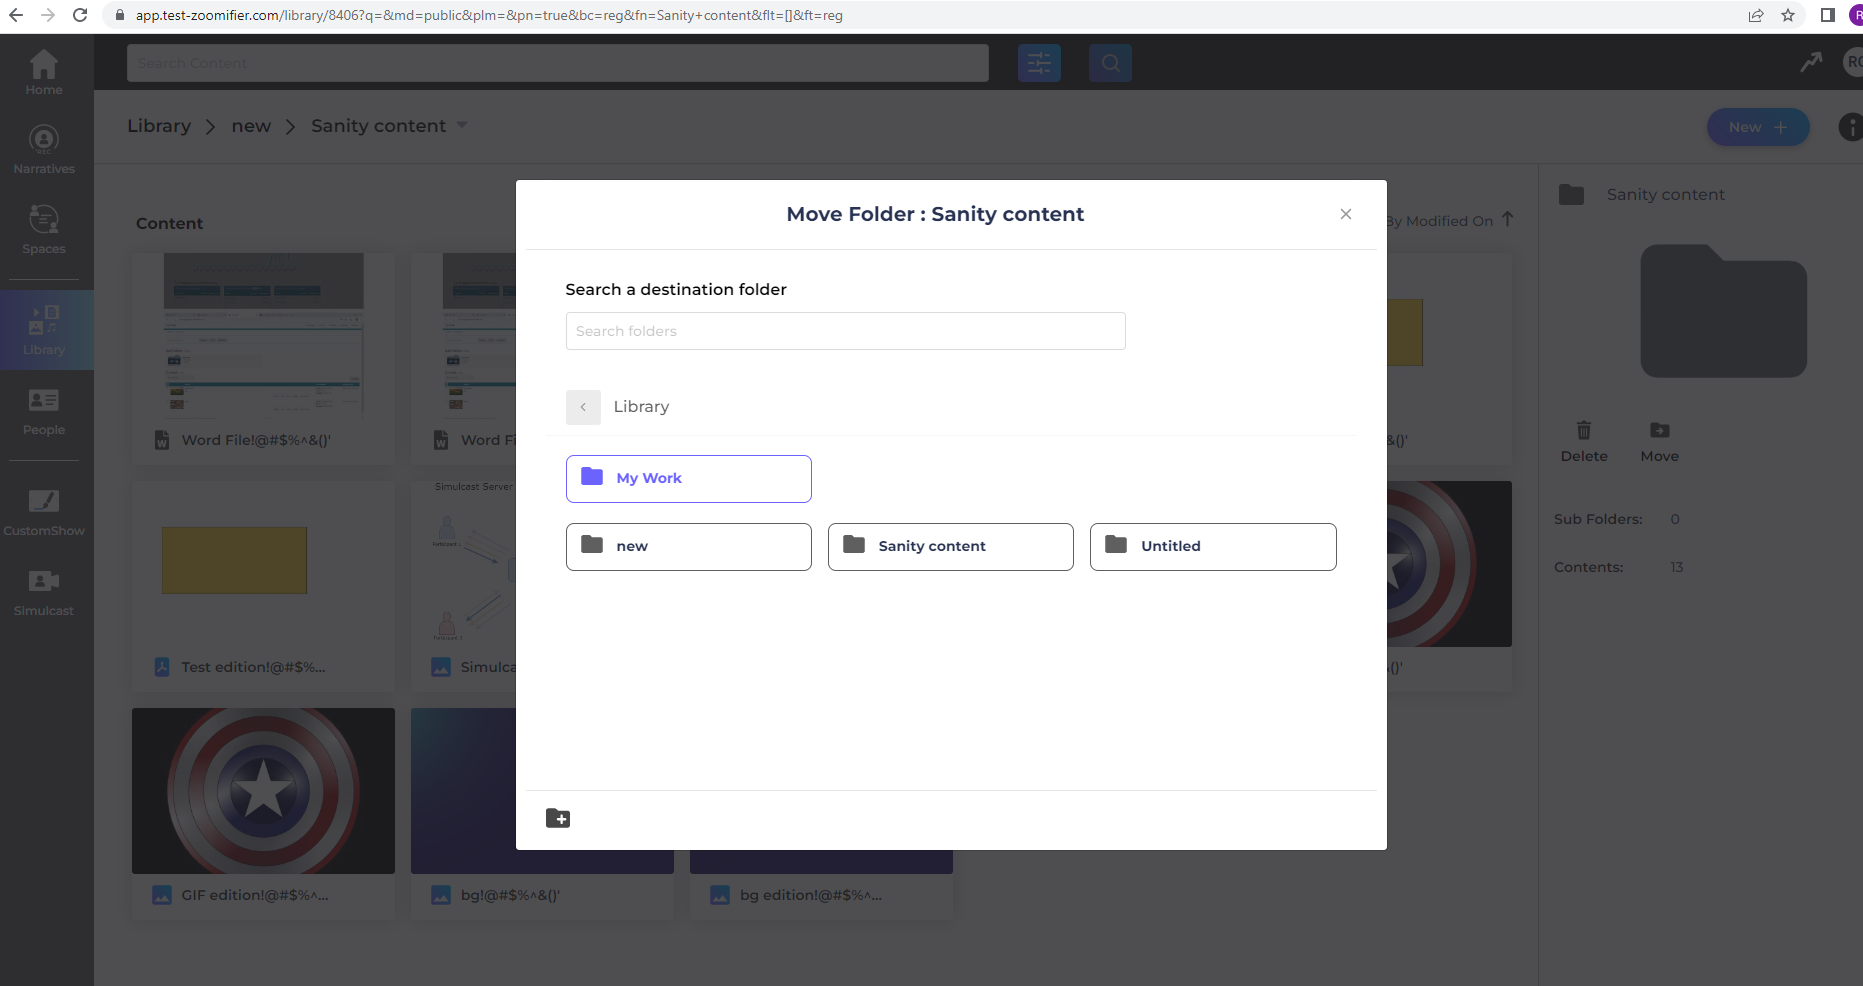
Task: Open the People section
Action: 44,412
